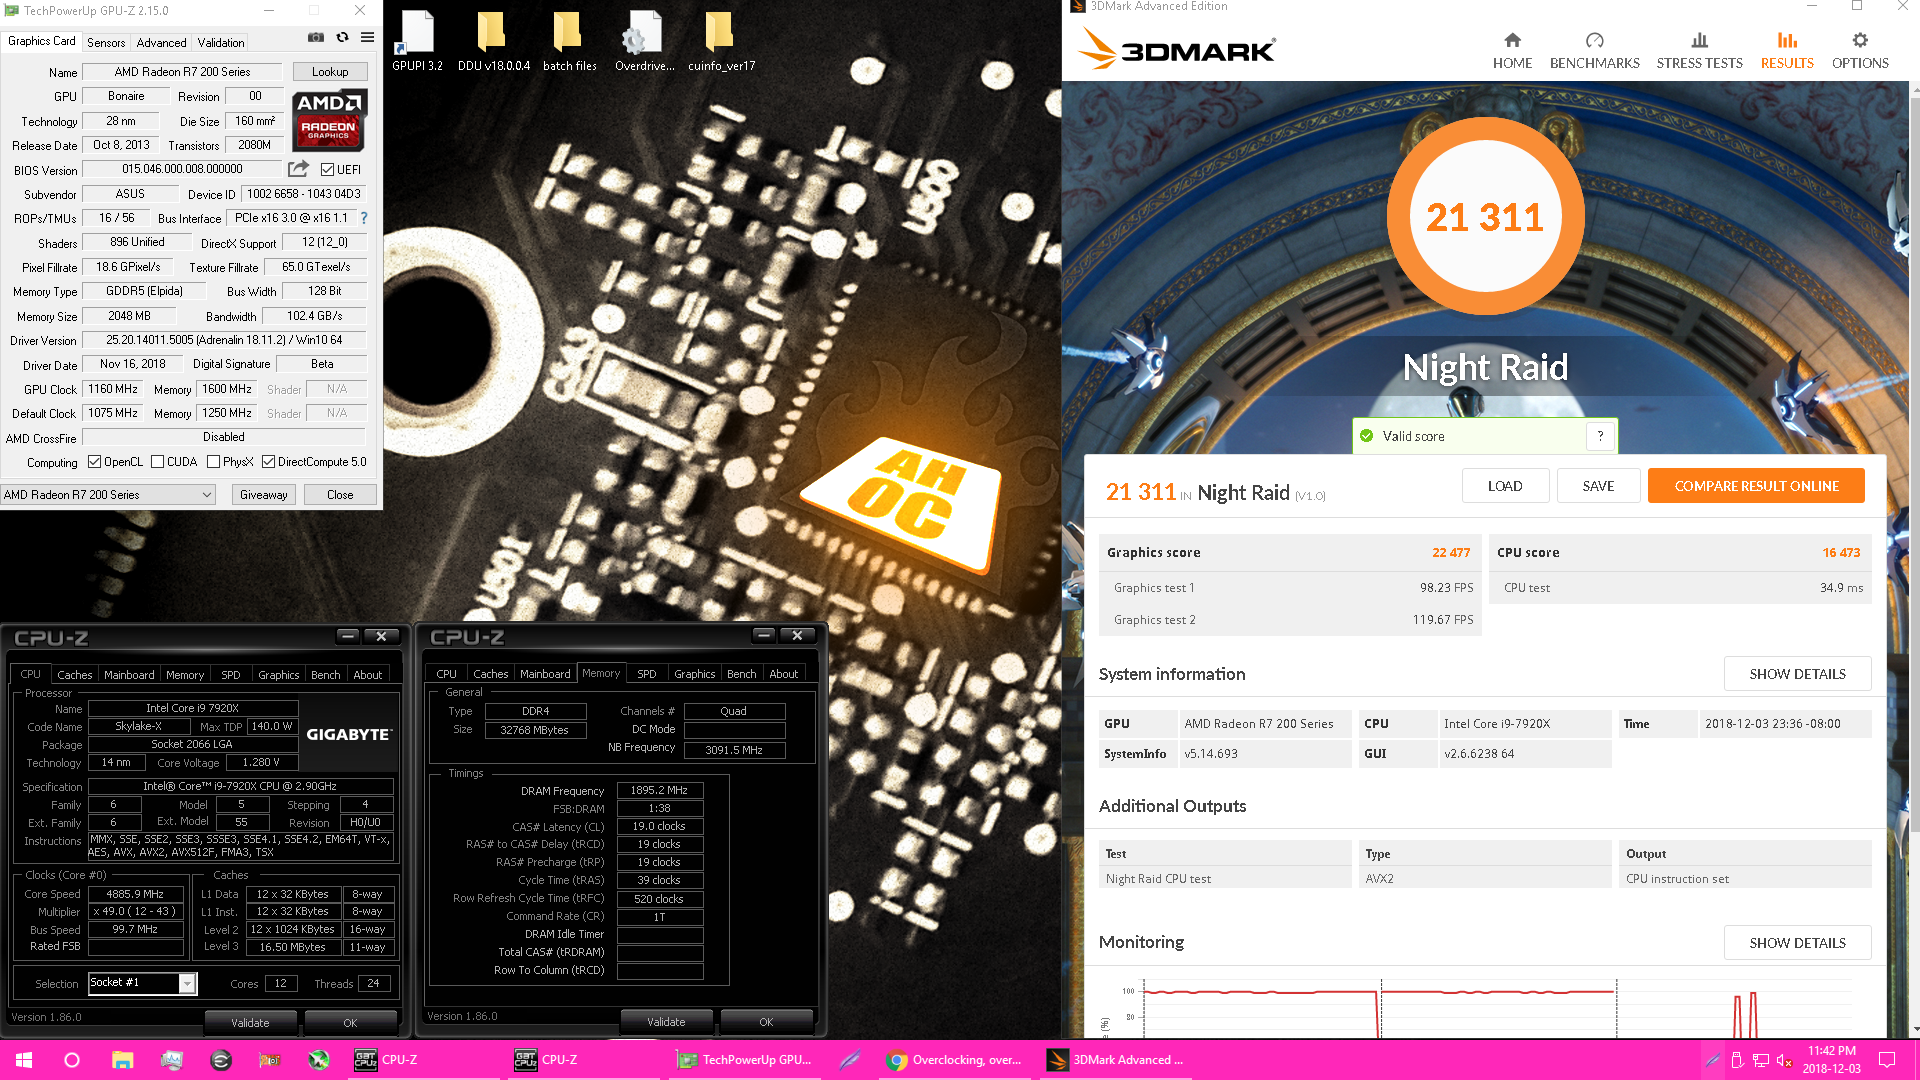Select the Overdrive desktop file icon
The width and height of the screenshot is (1920, 1080).
click(644, 42)
